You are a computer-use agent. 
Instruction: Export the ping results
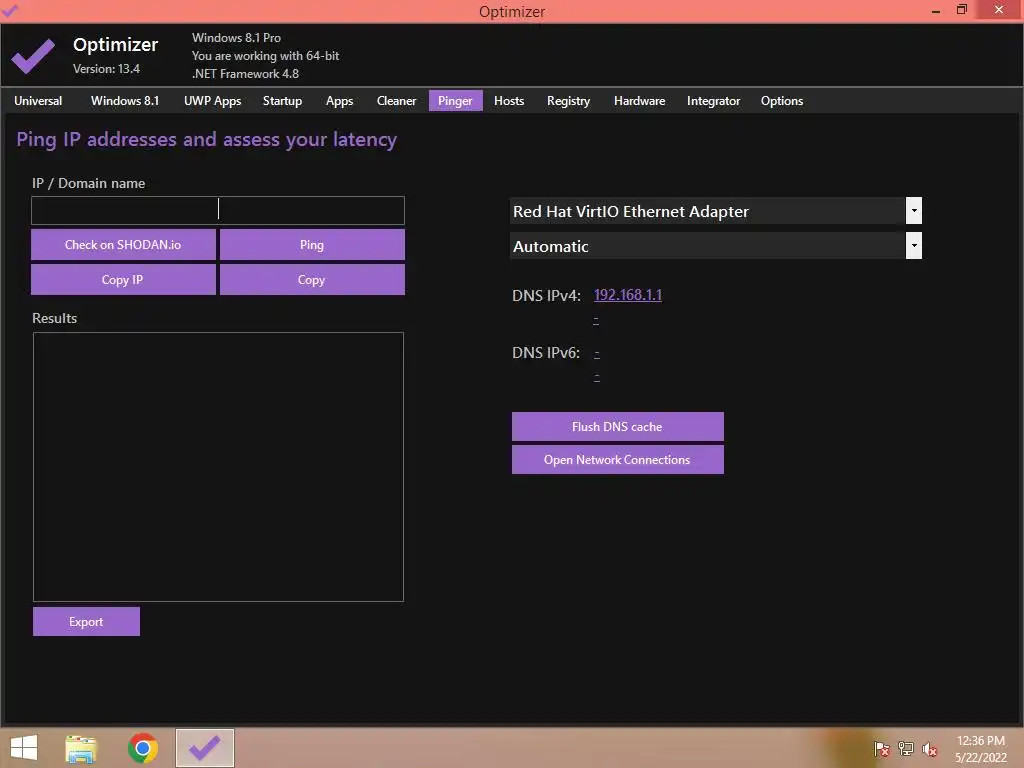click(x=86, y=622)
